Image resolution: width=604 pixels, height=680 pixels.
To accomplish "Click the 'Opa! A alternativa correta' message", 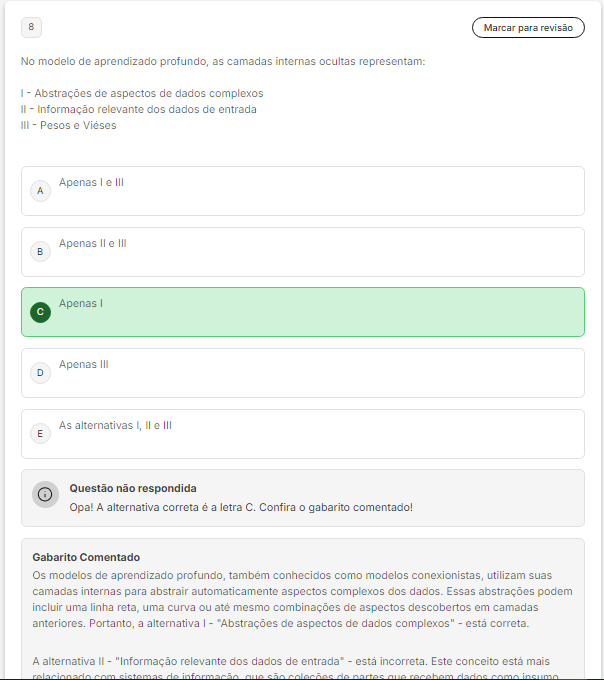I will (x=241, y=507).
